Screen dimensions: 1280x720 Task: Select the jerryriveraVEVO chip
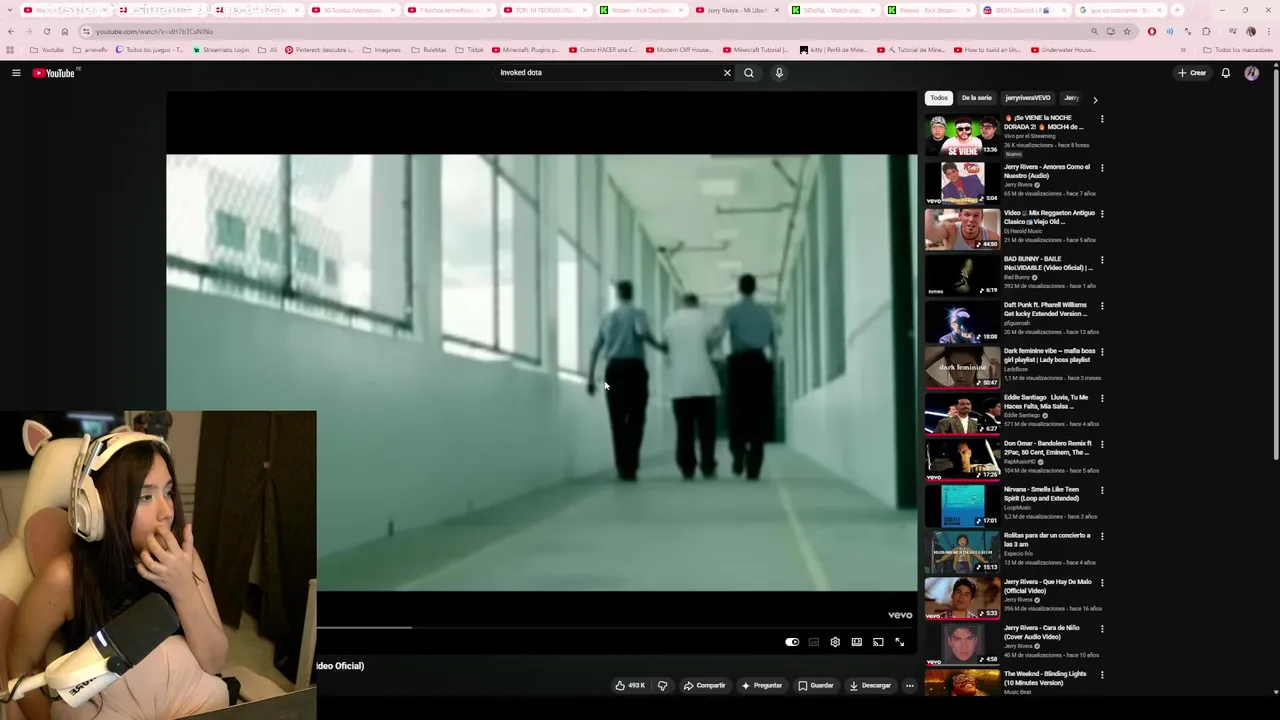coord(1028,98)
